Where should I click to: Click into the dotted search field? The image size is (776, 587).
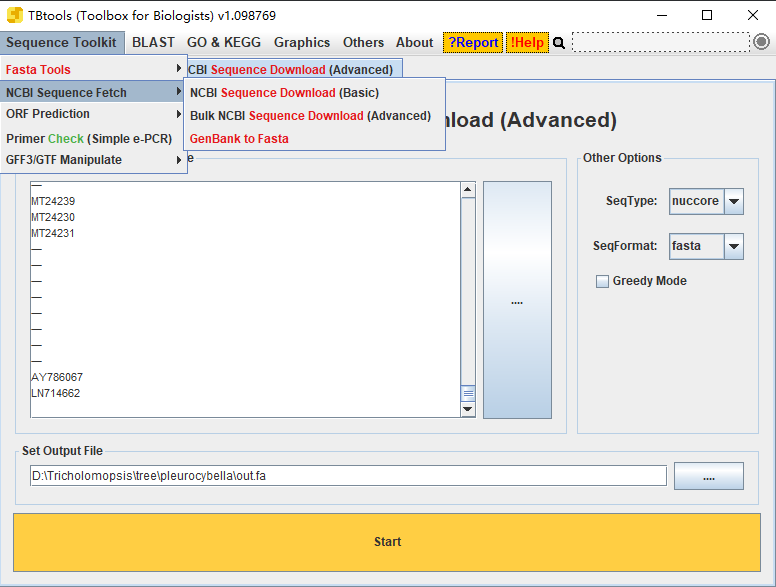(661, 43)
